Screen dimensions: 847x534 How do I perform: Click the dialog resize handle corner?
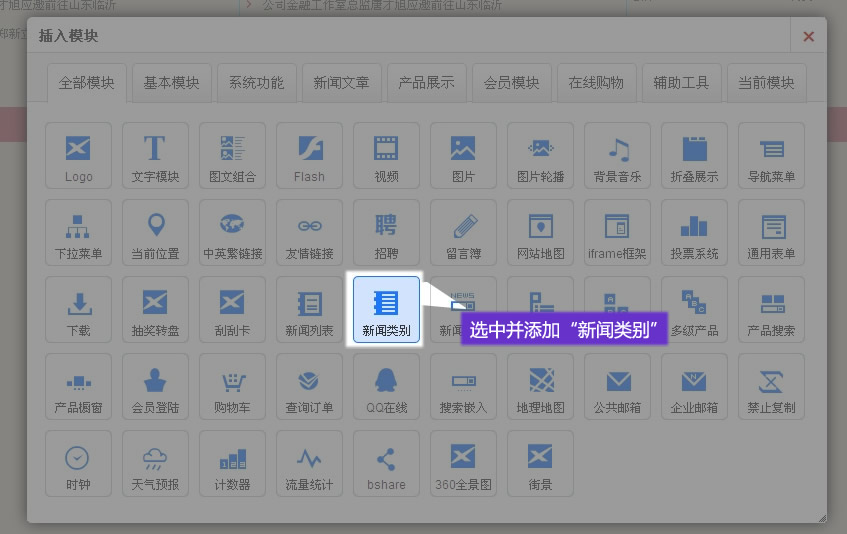coord(821,517)
